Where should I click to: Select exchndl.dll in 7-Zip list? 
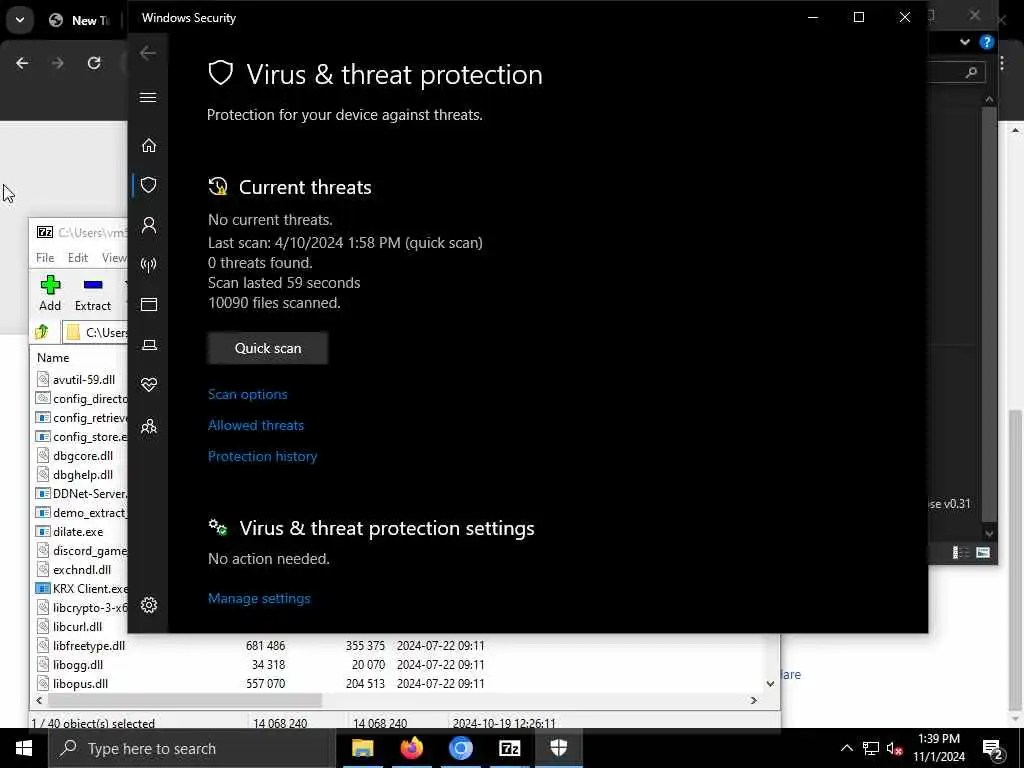tap(82, 569)
